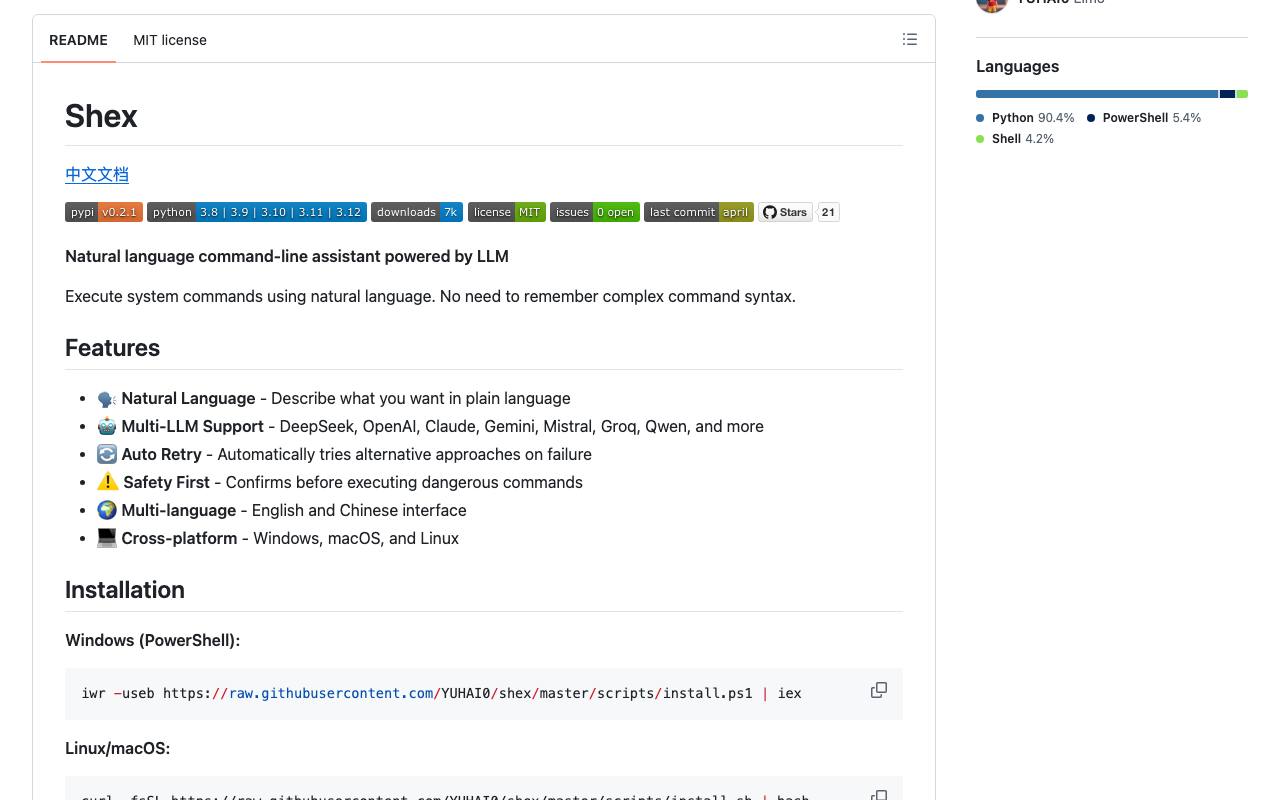Viewport: 1280px width, 800px height.
Task: Click the pypi v0.2.1 badge
Action: pos(104,212)
